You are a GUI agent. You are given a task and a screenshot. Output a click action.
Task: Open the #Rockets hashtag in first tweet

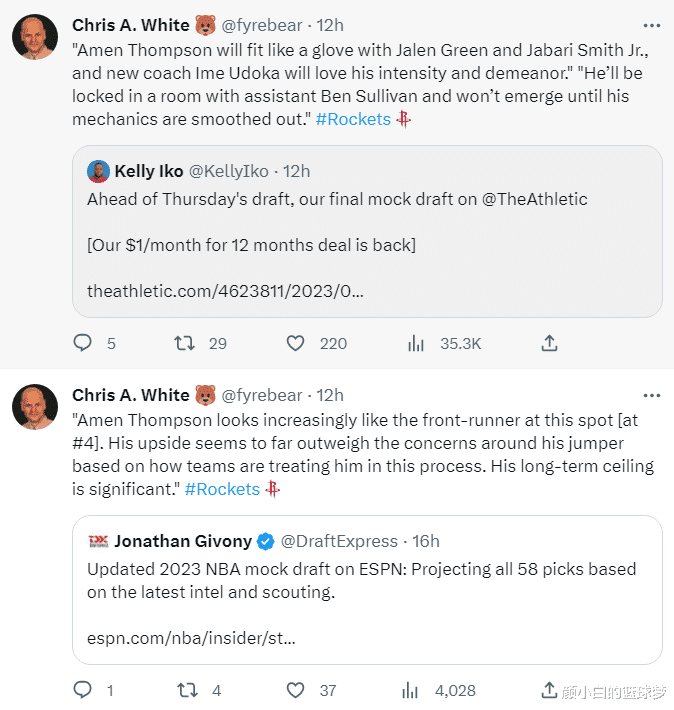(352, 119)
